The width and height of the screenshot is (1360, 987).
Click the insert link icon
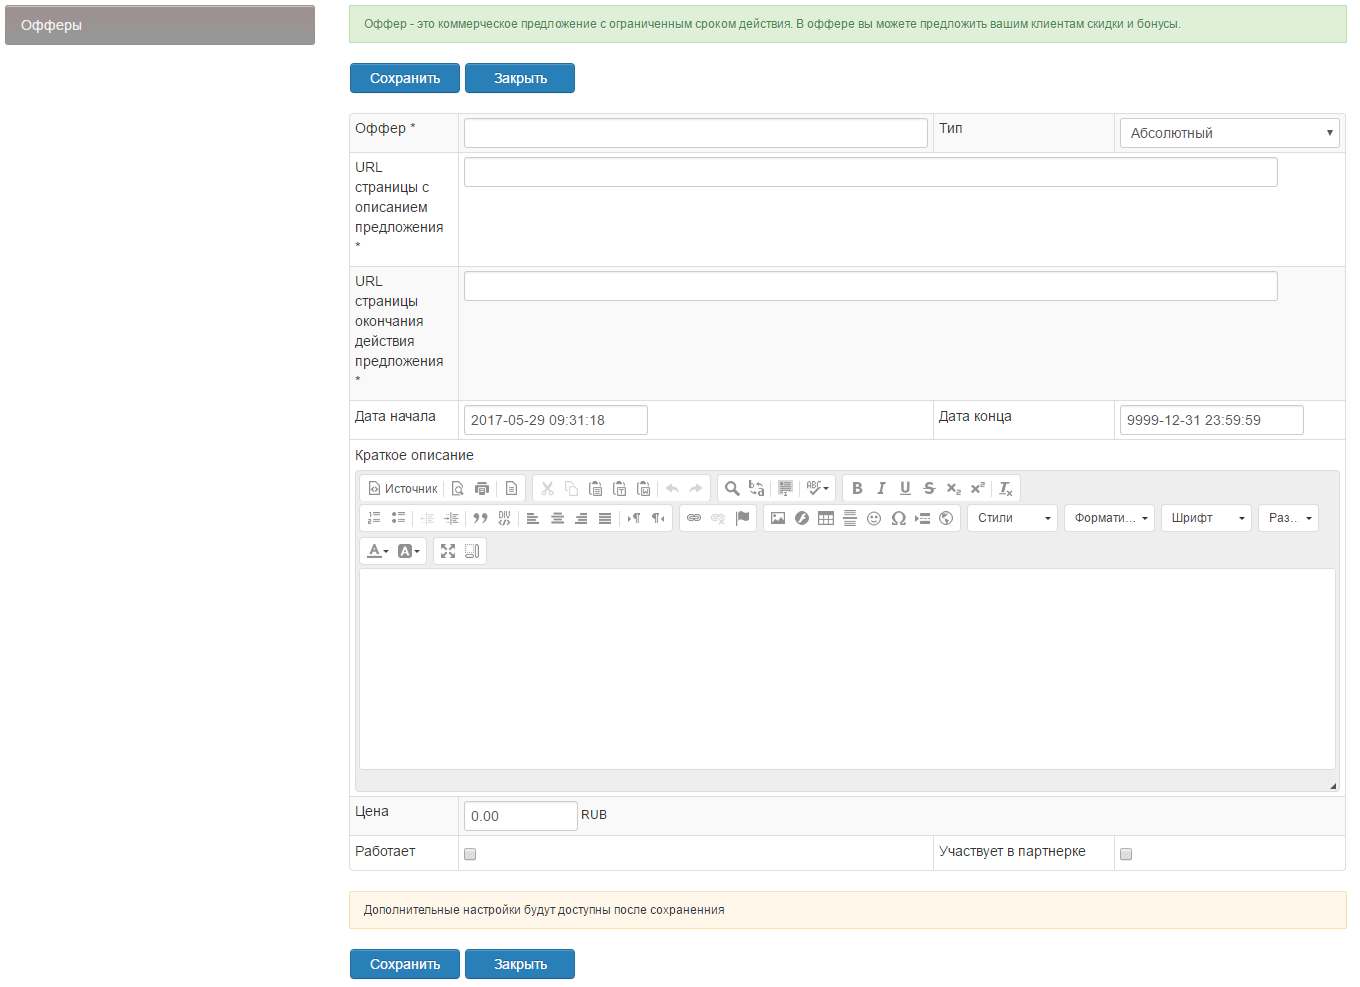point(694,518)
